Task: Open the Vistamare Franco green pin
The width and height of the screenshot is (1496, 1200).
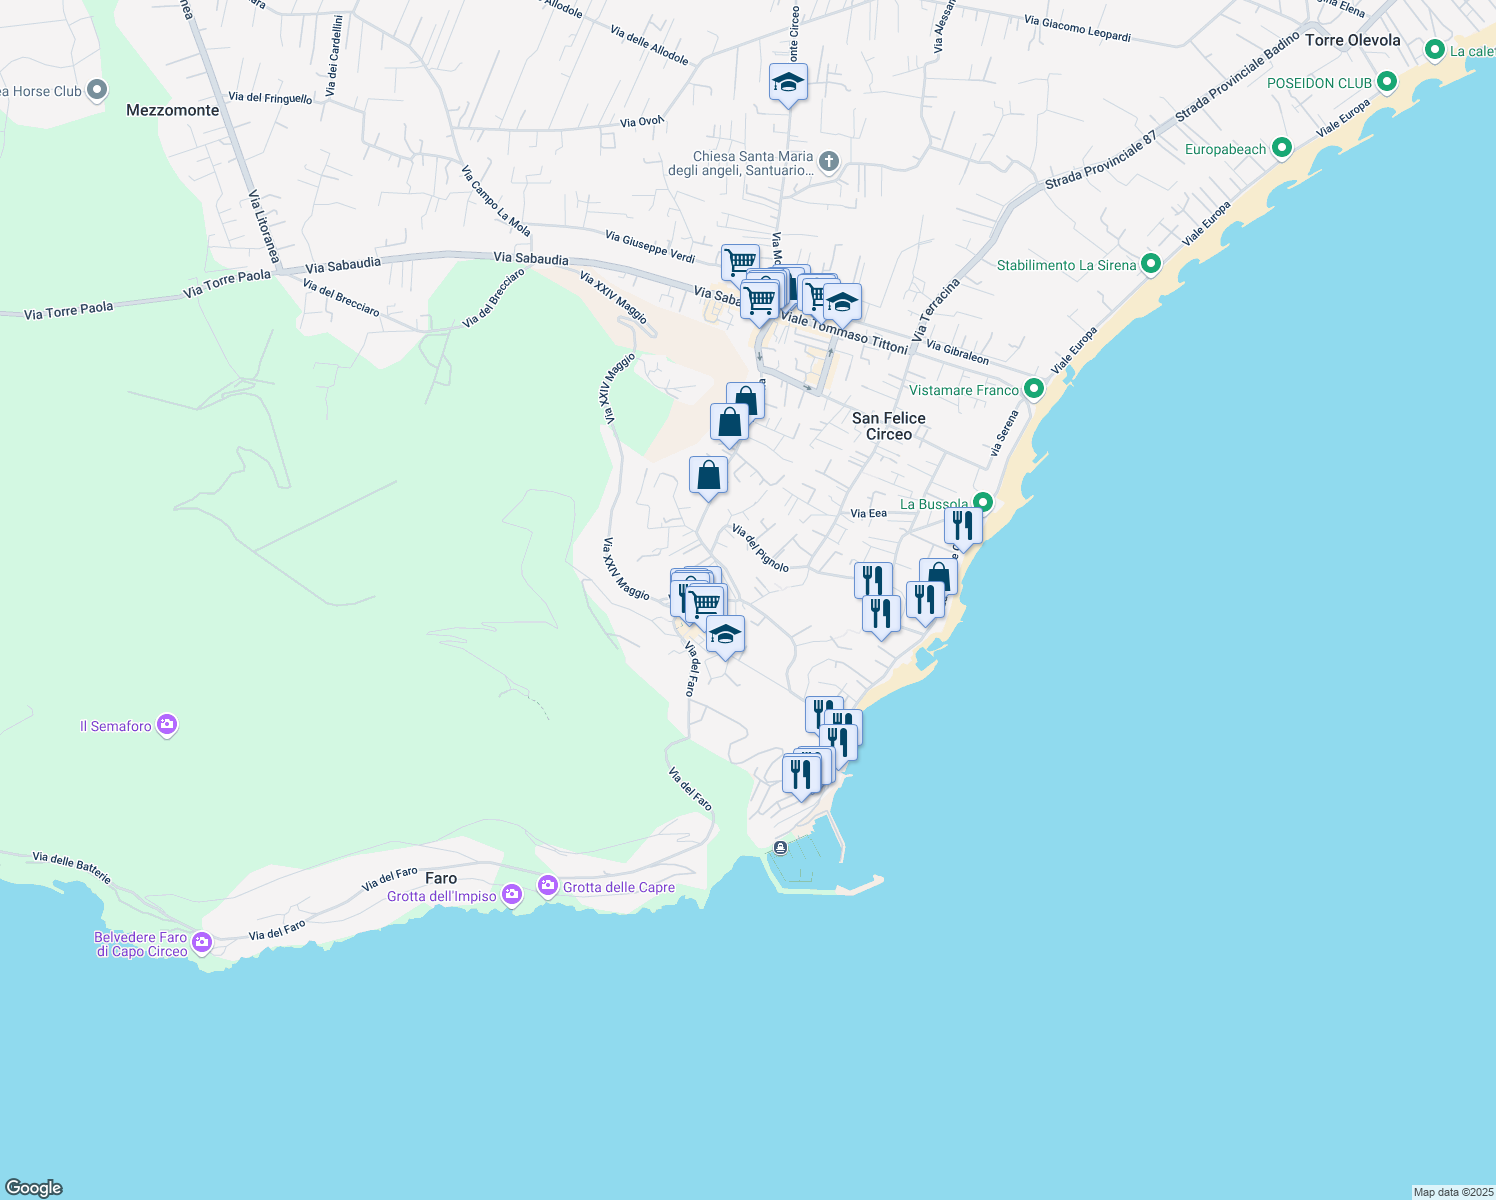Action: (1034, 389)
